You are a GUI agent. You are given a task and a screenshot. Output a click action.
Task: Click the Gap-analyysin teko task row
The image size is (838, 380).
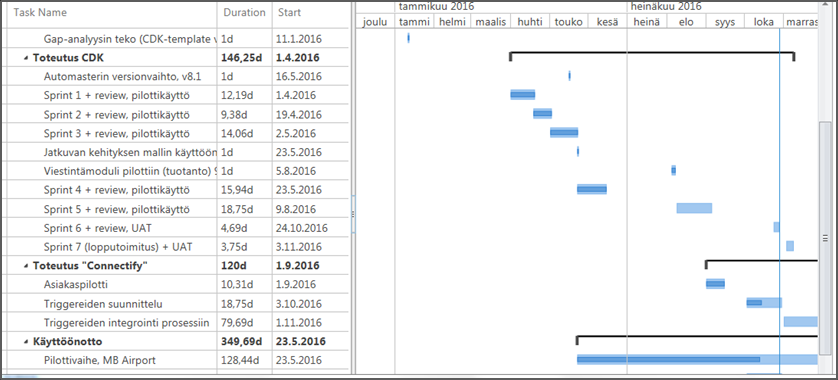pos(130,39)
